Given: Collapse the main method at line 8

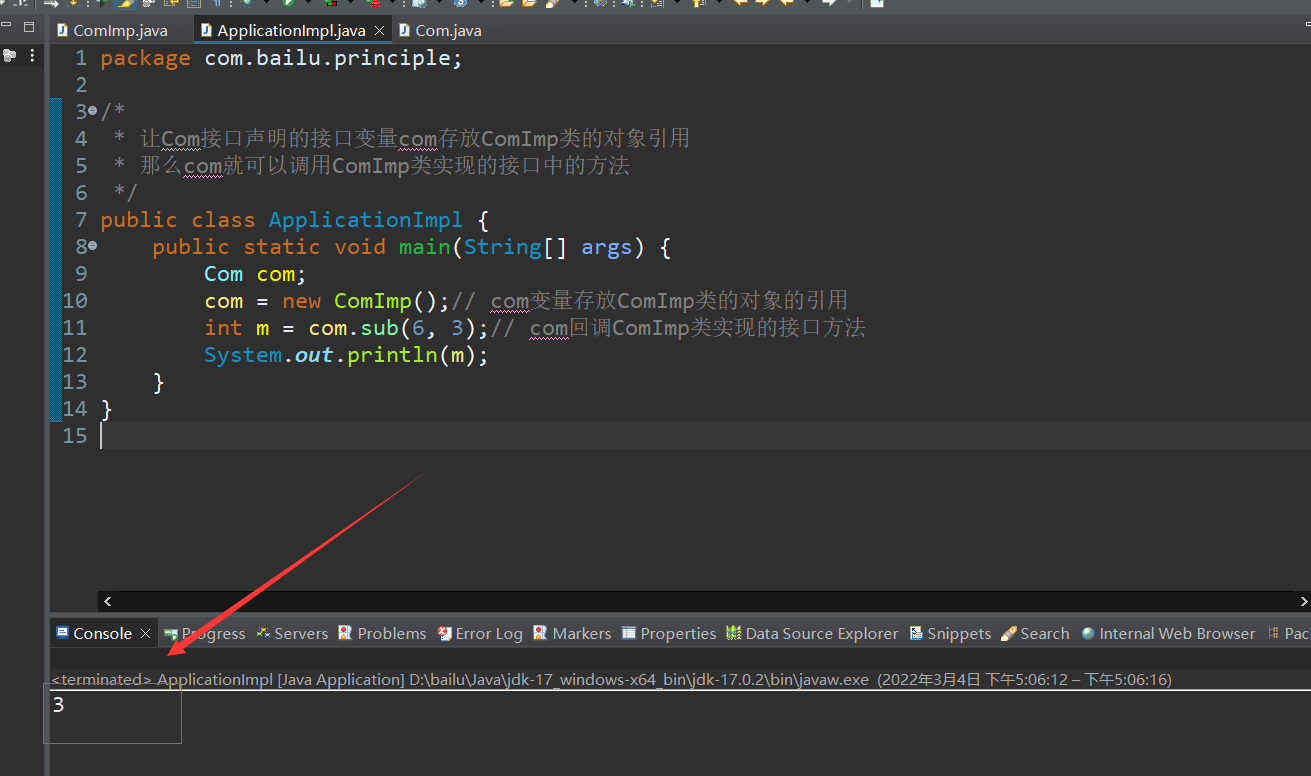Looking at the screenshot, I should (93, 246).
